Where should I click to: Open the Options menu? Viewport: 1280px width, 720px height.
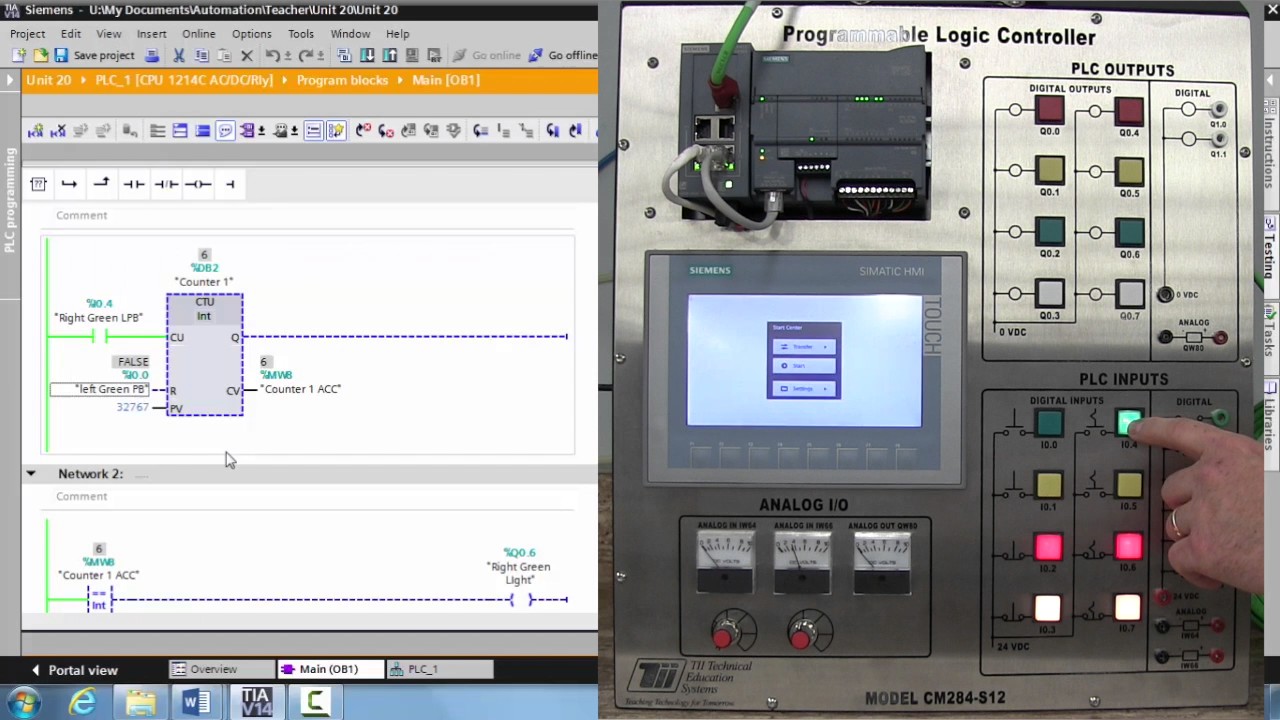click(x=251, y=34)
